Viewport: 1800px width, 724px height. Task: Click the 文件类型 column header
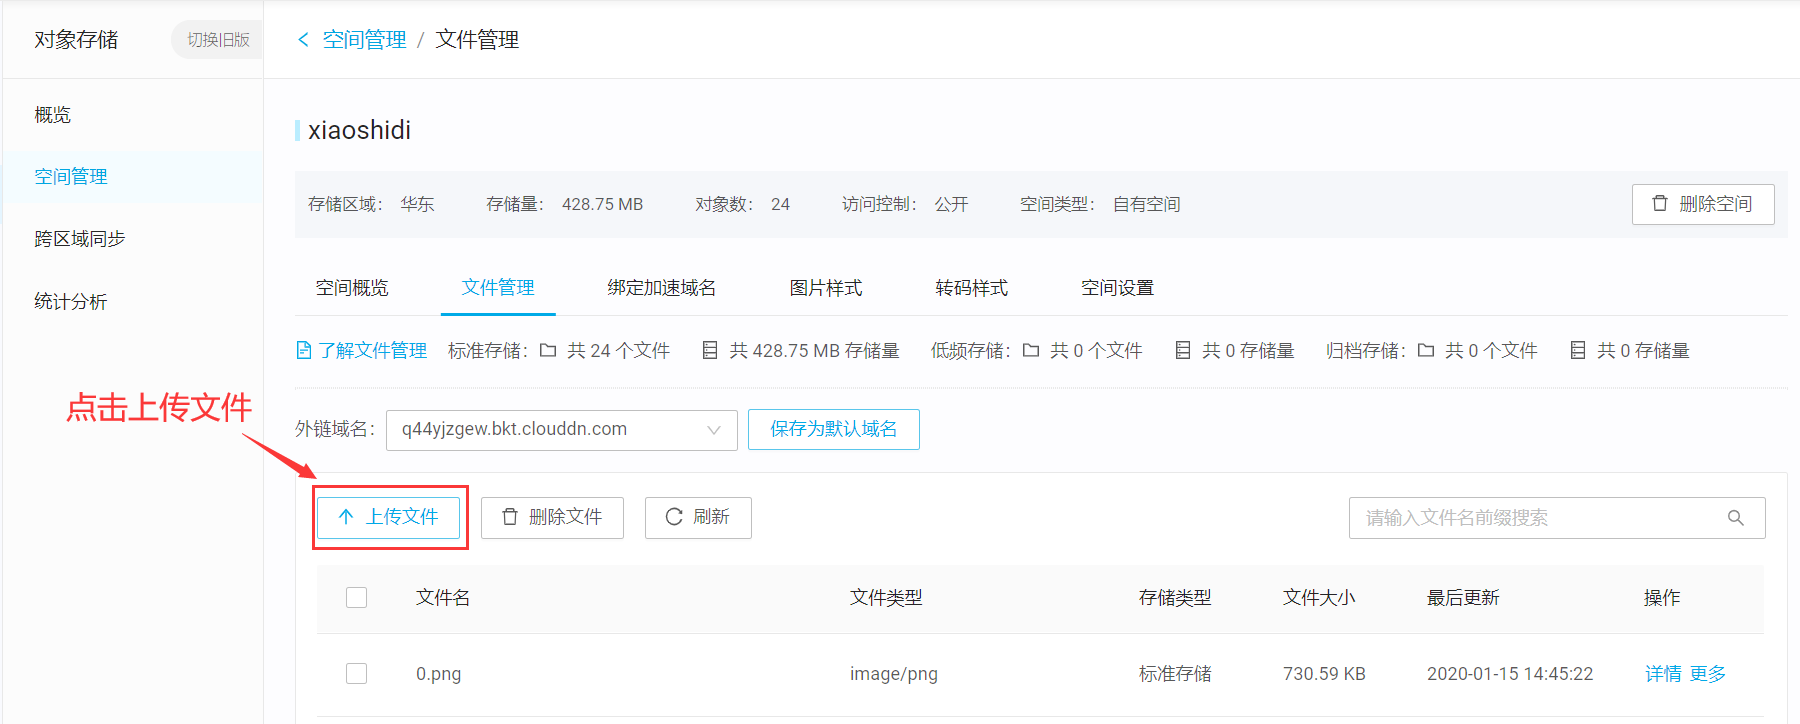click(x=886, y=598)
